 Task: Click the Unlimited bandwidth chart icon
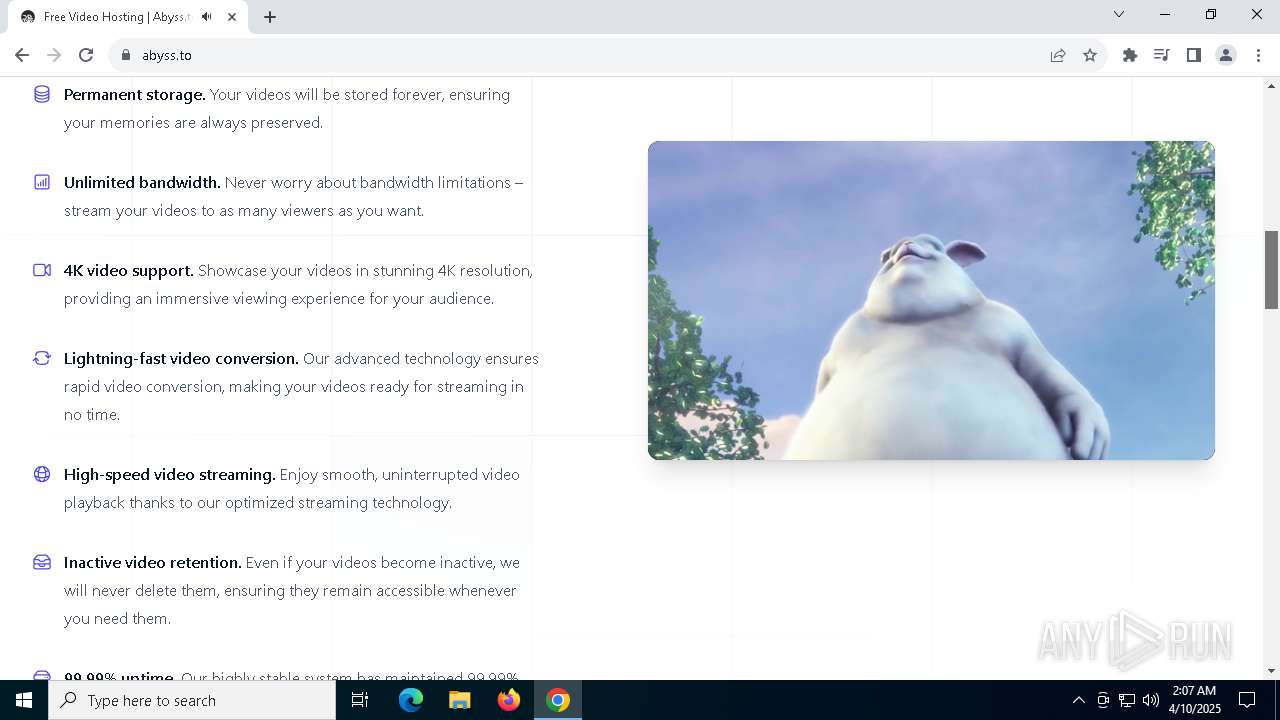[42, 182]
